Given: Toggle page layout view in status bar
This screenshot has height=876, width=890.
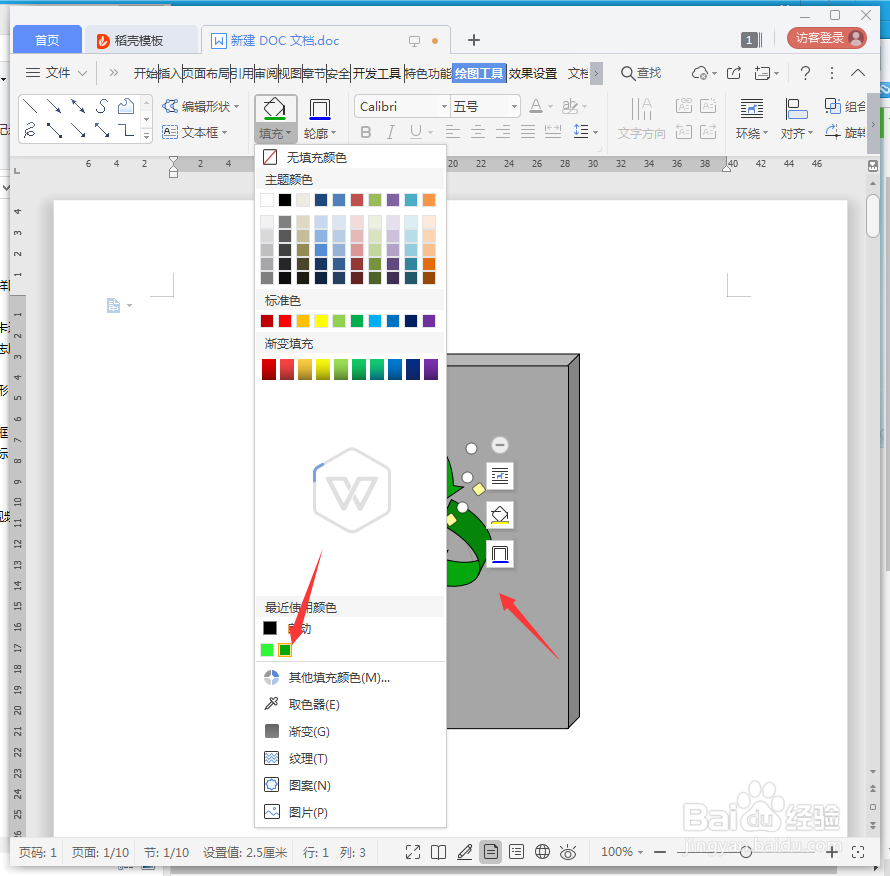Looking at the screenshot, I should [x=491, y=852].
